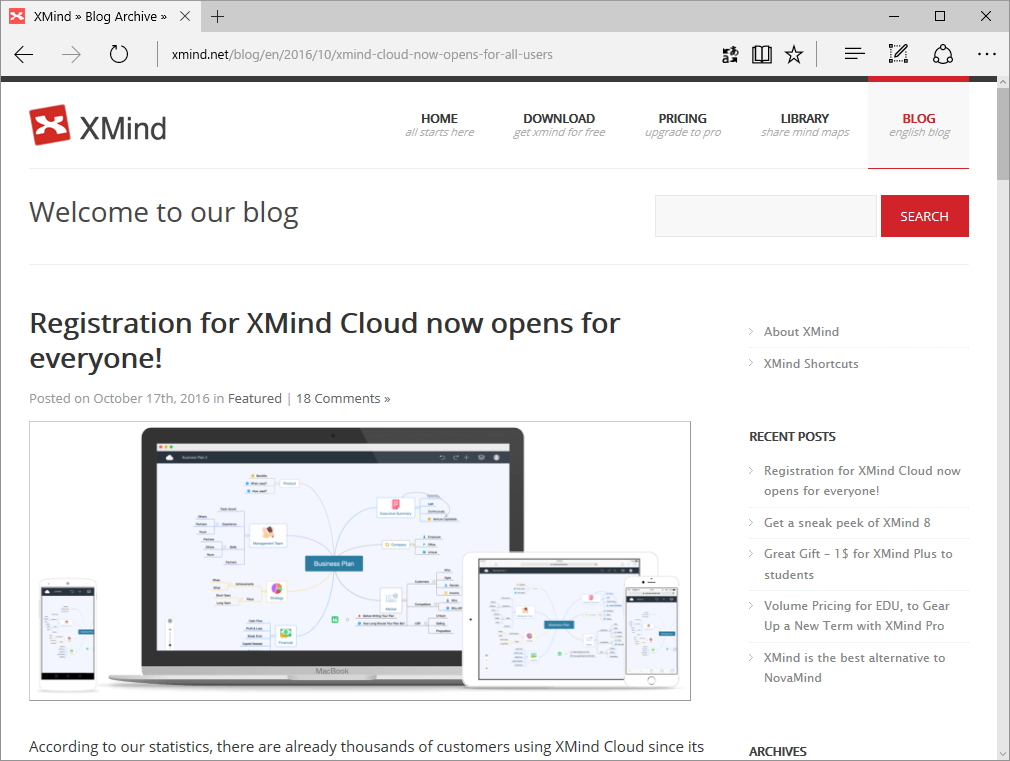This screenshot has height=761, width=1010.
Task: Open the LIBRARY navigation item
Action: coord(805,125)
